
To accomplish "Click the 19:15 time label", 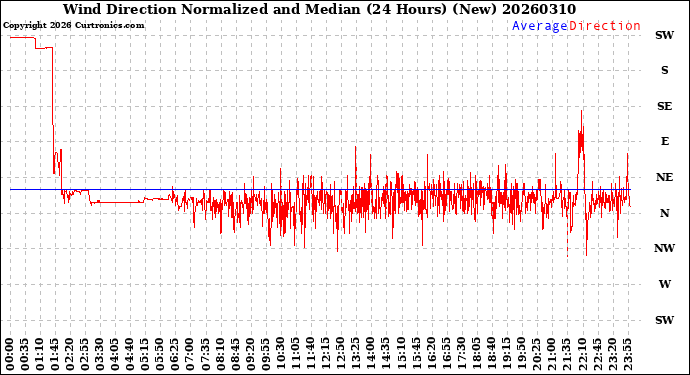I will point(506,355).
